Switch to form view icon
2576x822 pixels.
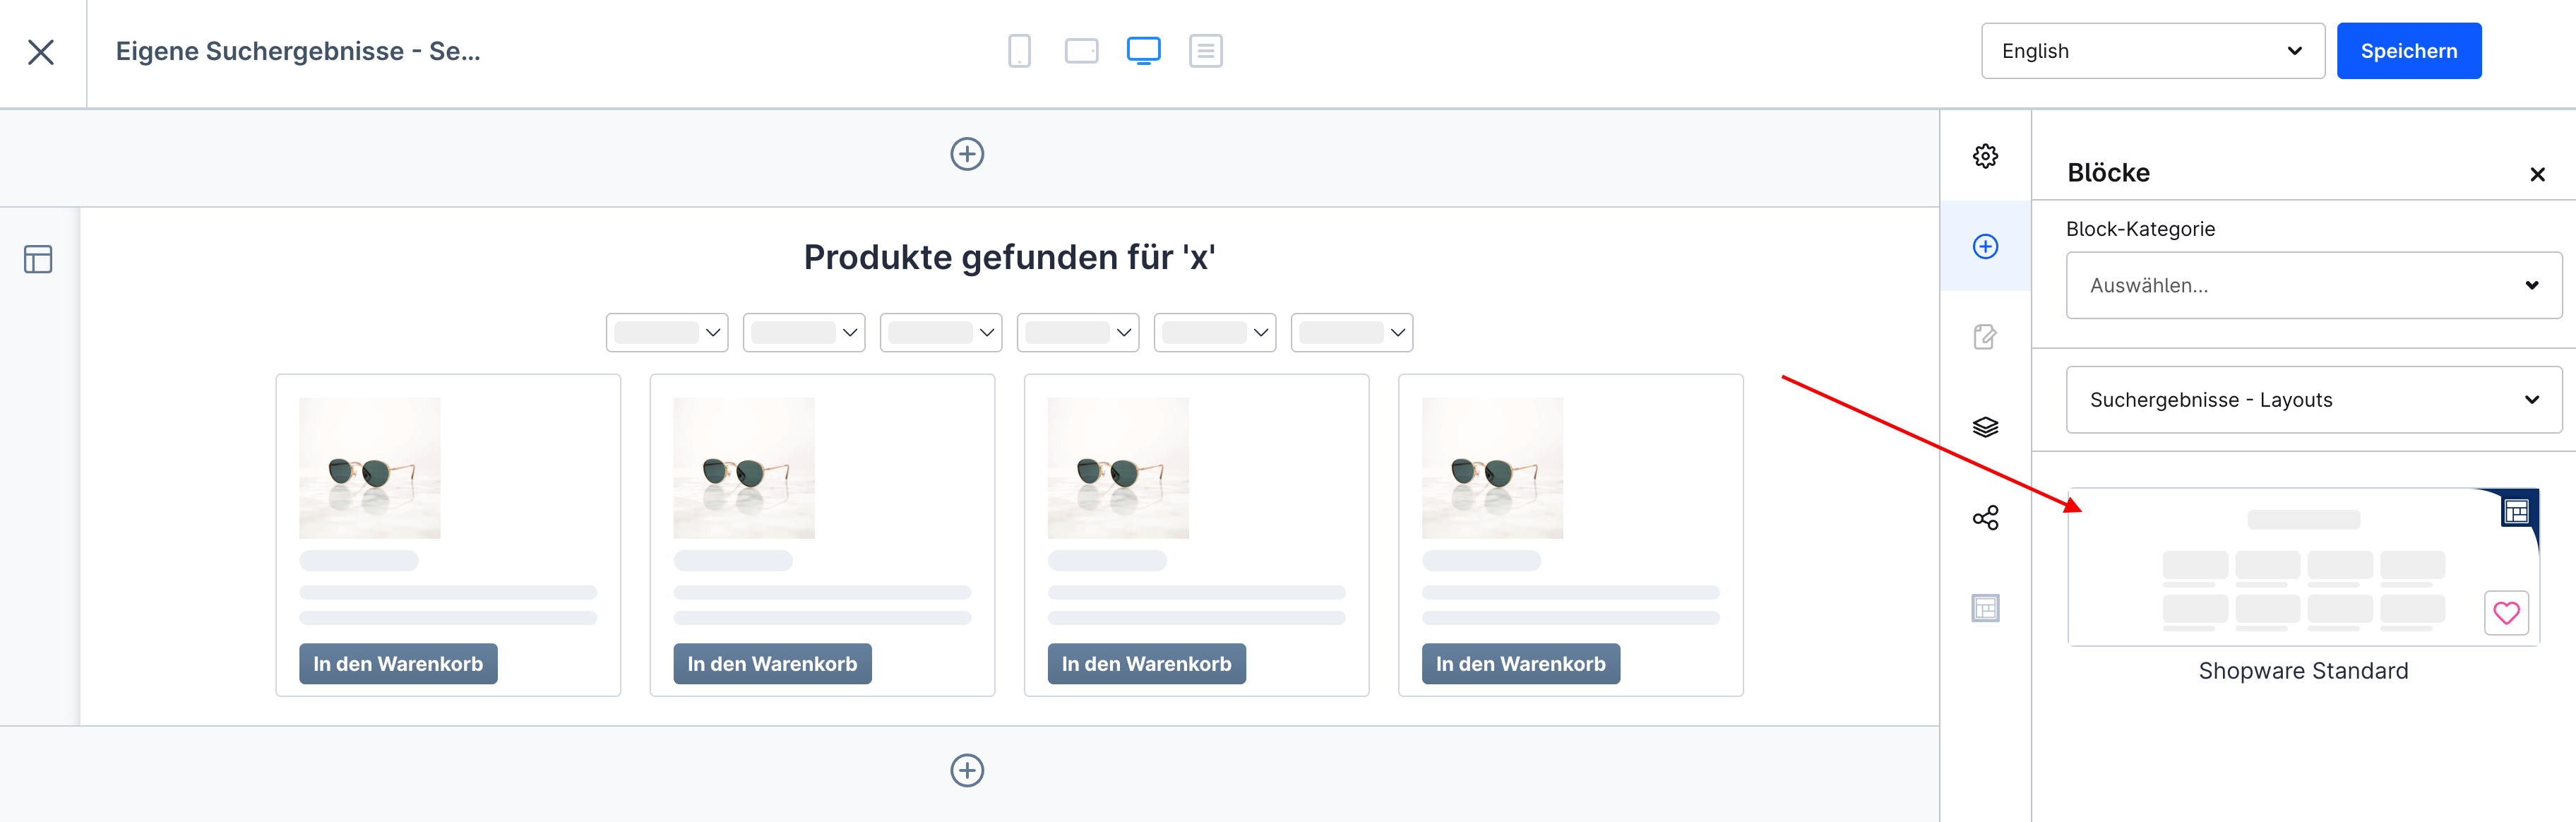[x=1205, y=51]
